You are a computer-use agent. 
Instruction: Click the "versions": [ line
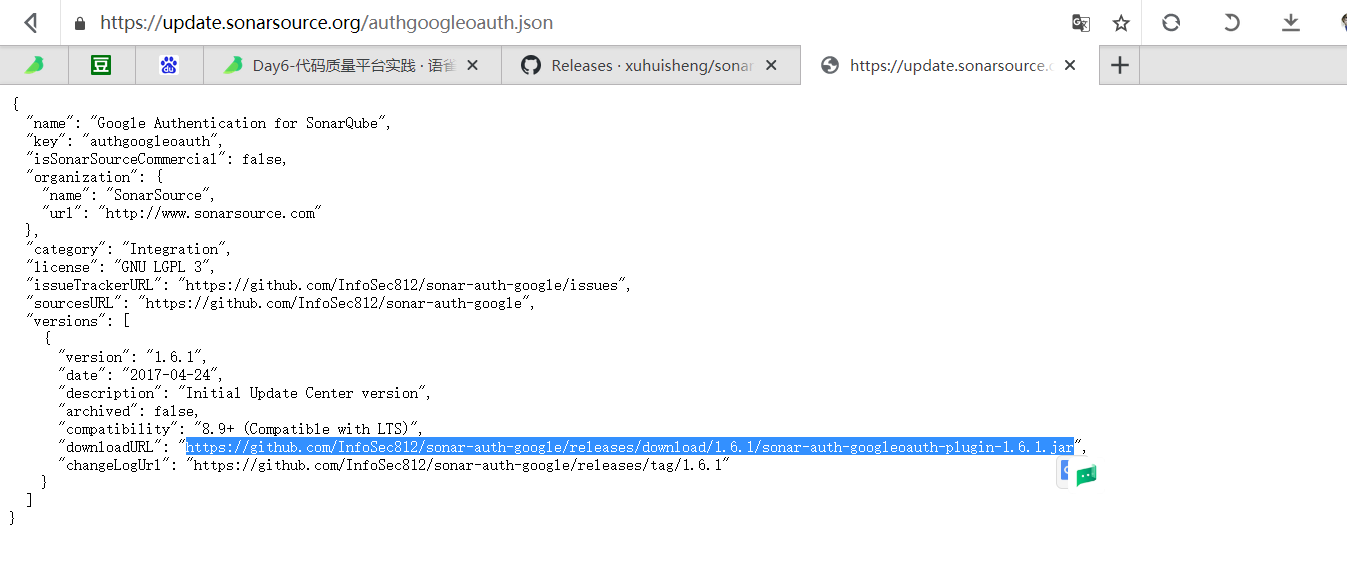pyautogui.click(x=80, y=321)
